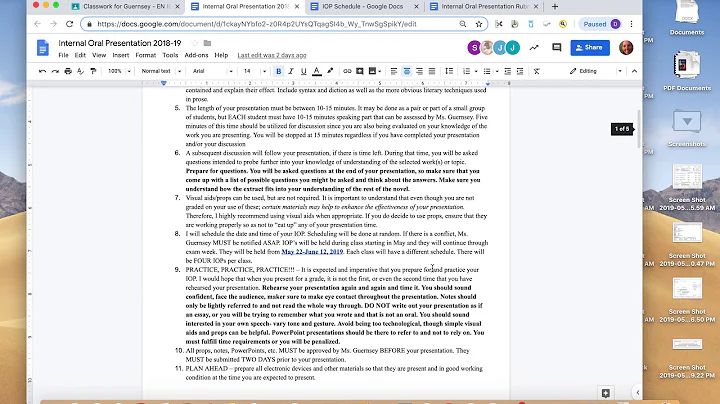Expand the numbered list dropdown arrow
The image size is (720, 404).
pos(476,71)
